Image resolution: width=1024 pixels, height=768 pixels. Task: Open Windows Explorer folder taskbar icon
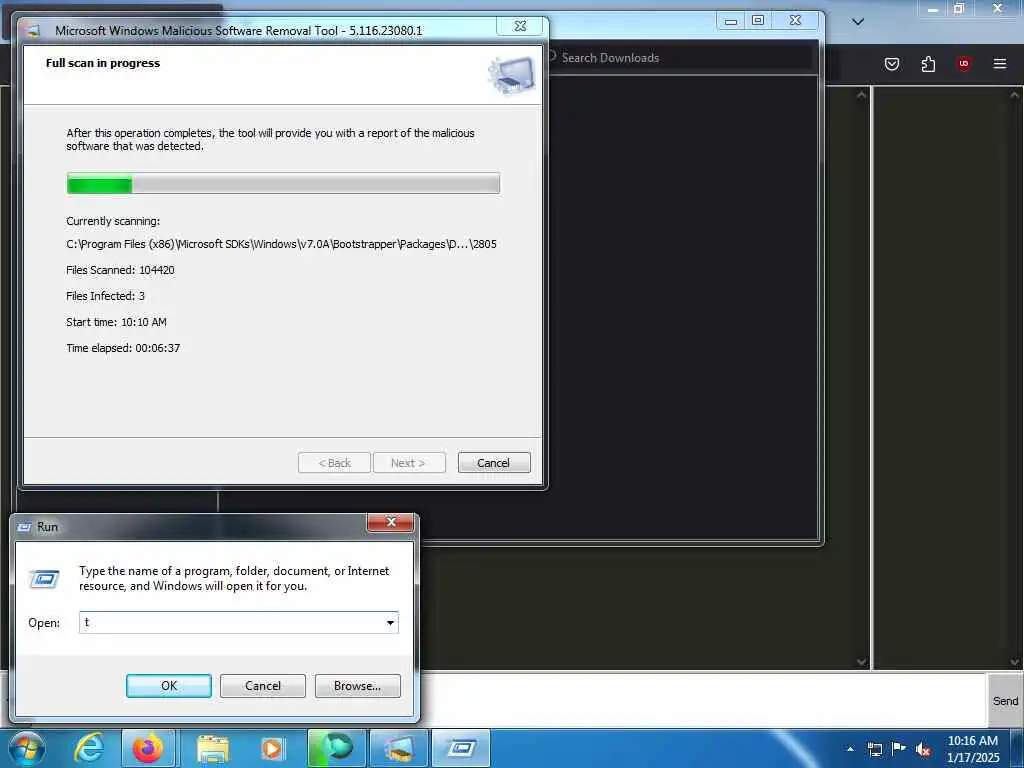pos(212,748)
